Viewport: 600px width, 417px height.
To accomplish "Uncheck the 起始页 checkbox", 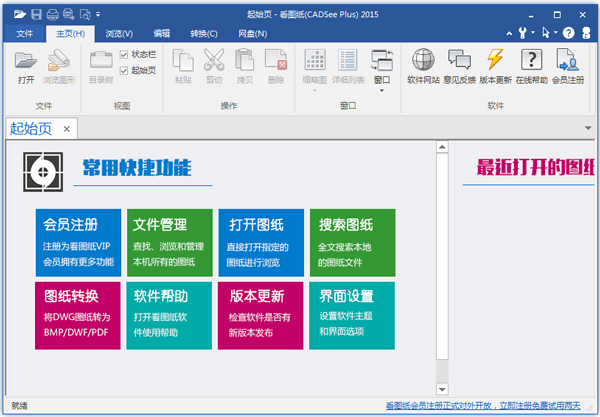I will (124, 70).
